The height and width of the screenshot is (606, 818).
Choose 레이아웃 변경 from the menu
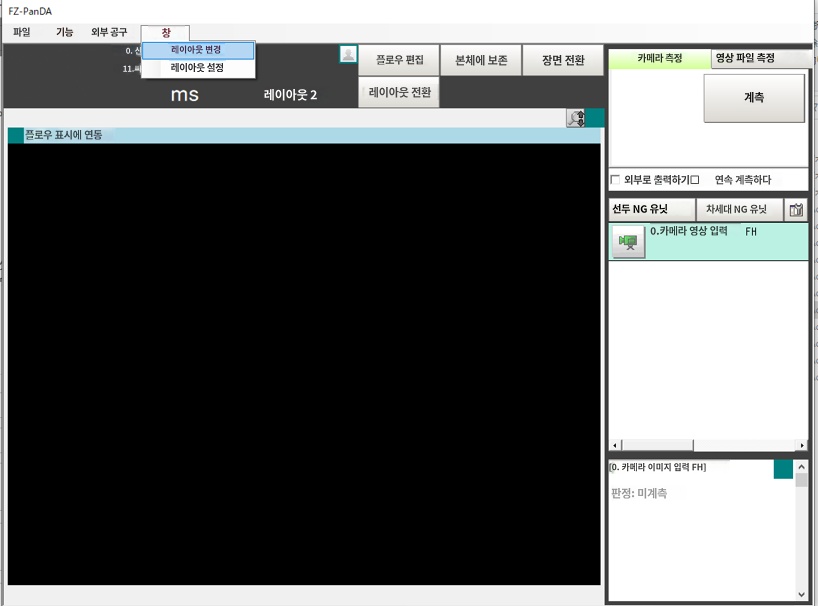coord(198,50)
